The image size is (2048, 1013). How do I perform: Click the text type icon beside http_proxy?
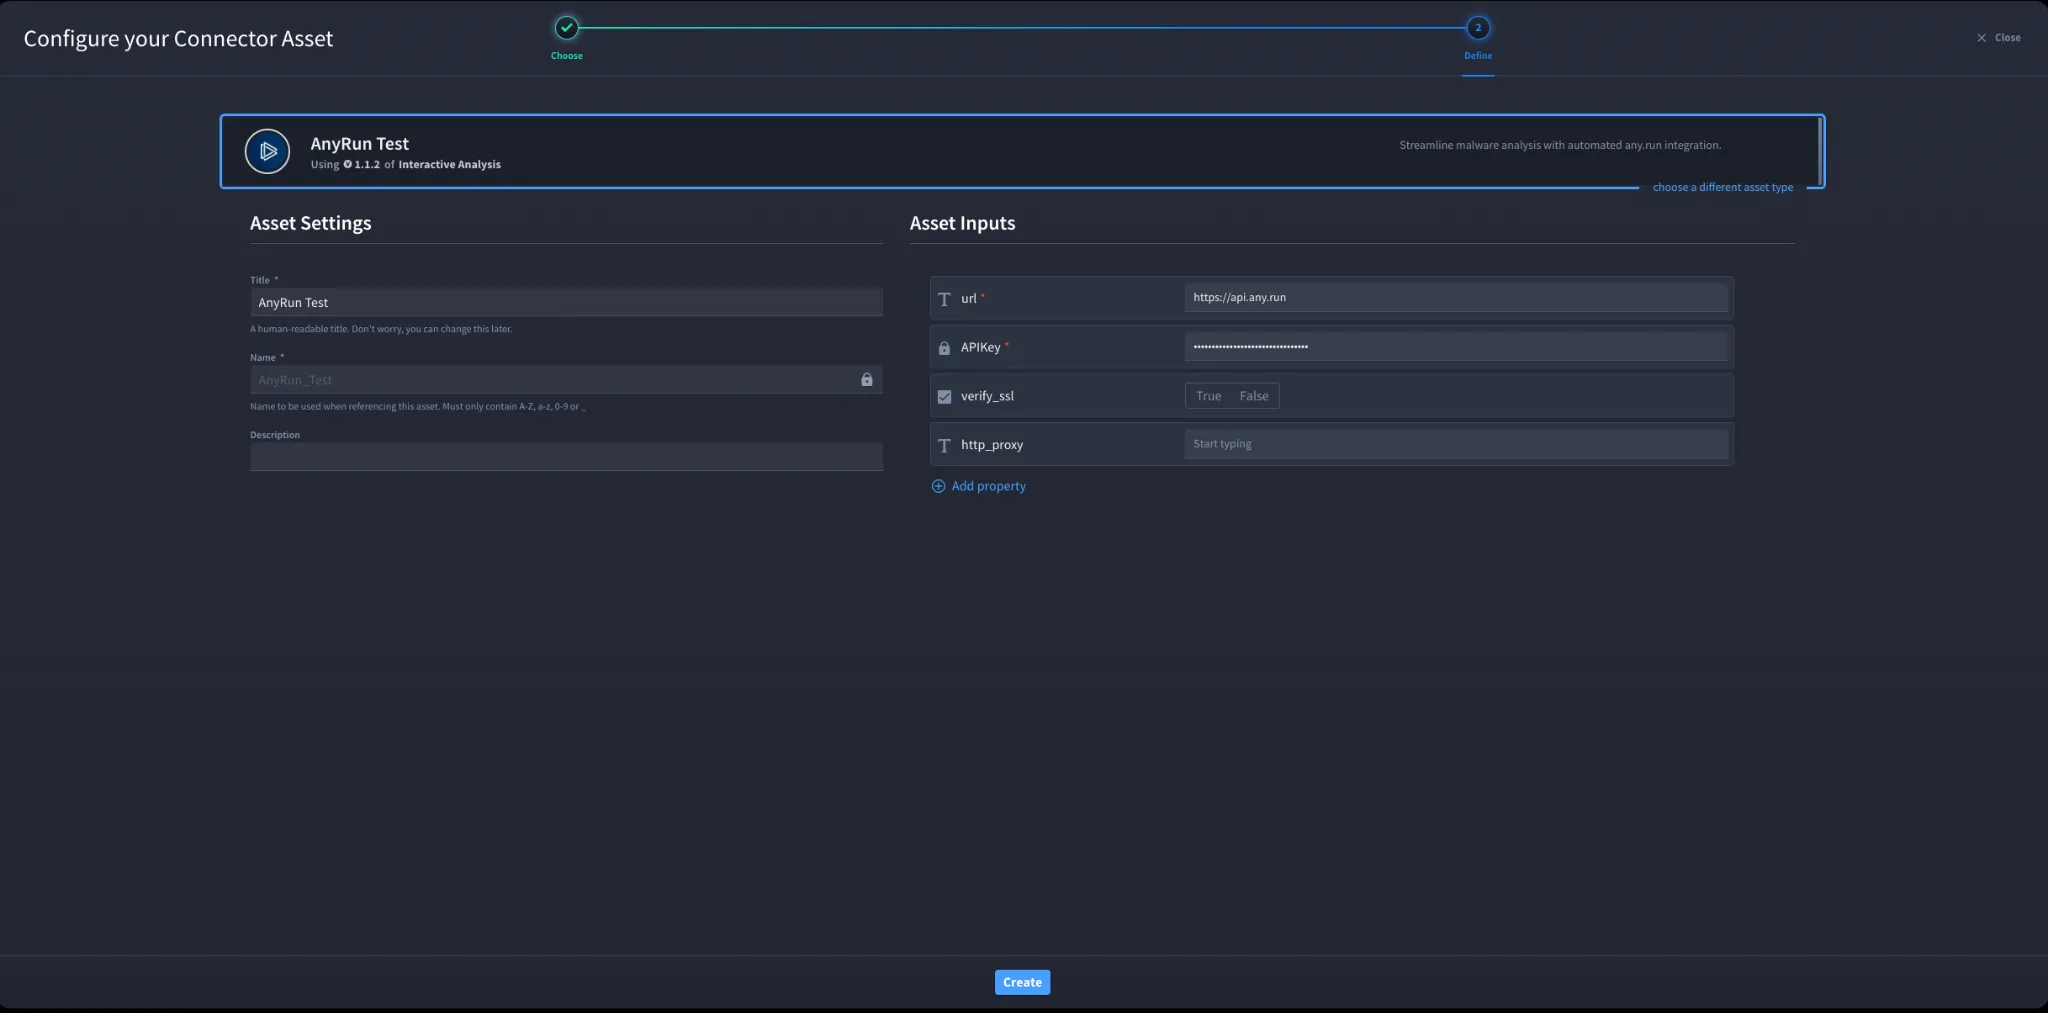pyautogui.click(x=944, y=445)
